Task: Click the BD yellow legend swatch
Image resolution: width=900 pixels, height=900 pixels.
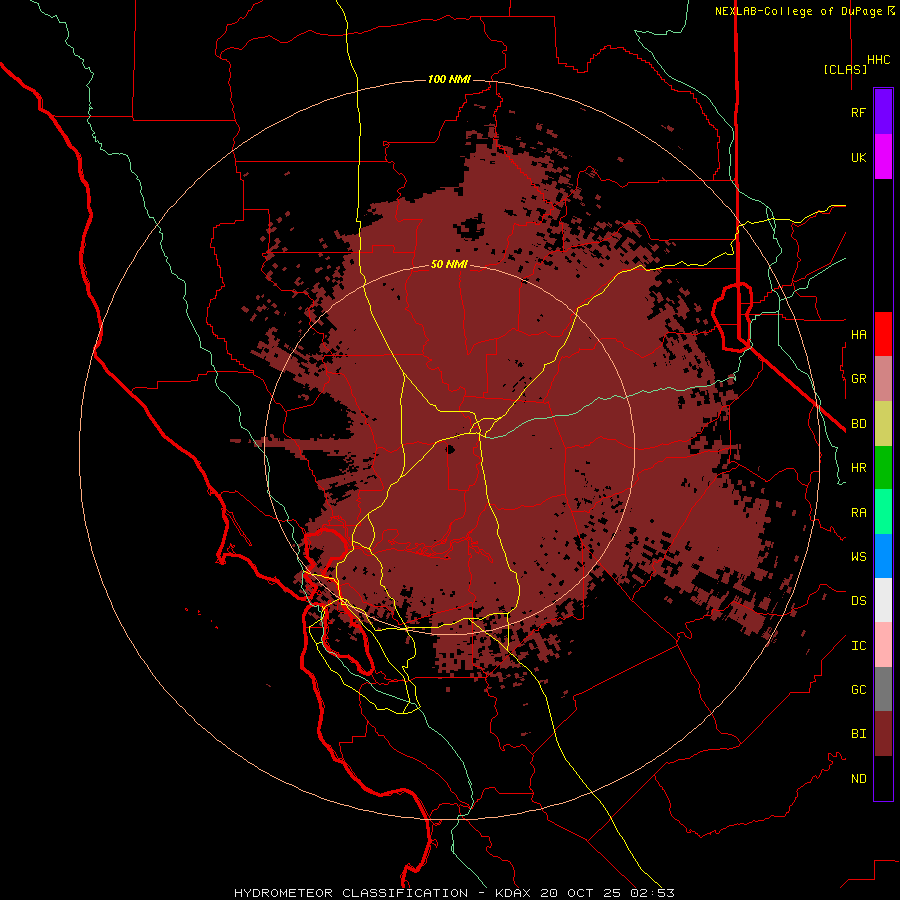Action: point(883,424)
